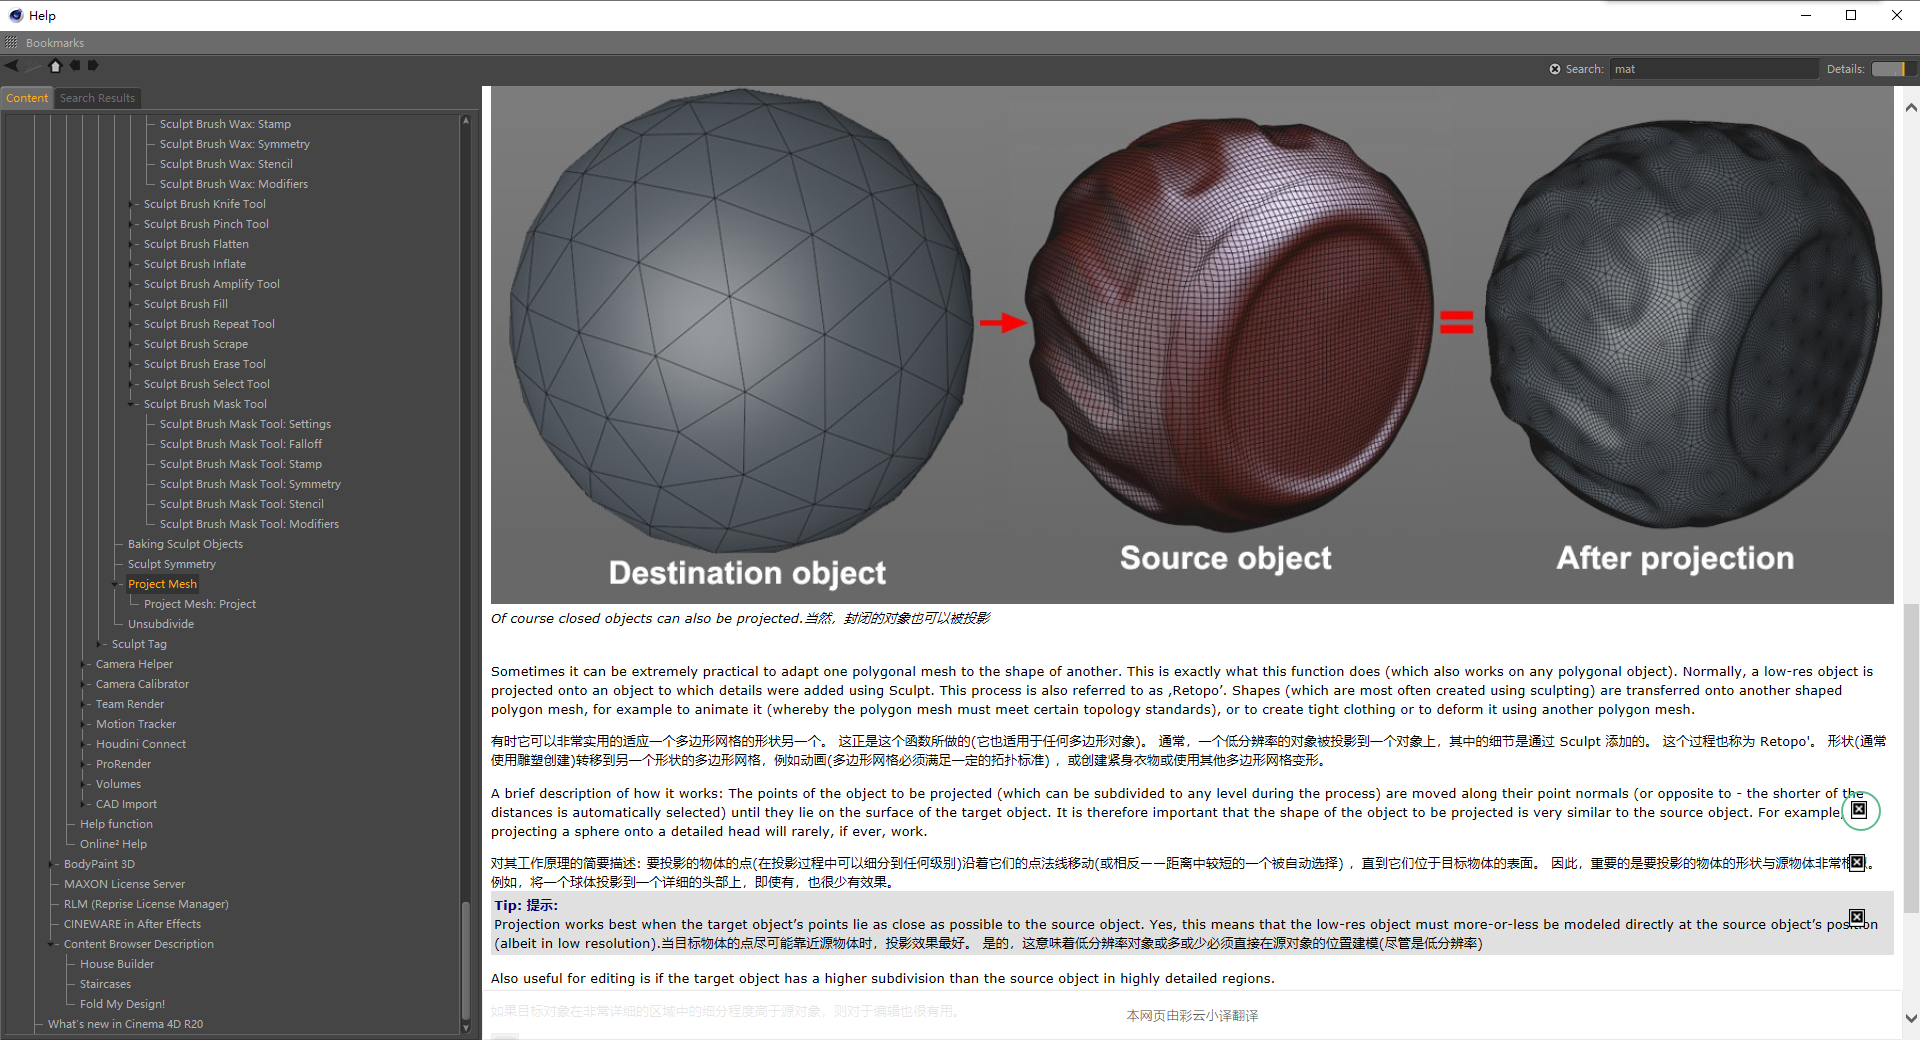Collapse the Content Browser Description node
The image size is (1920, 1040).
[52, 944]
